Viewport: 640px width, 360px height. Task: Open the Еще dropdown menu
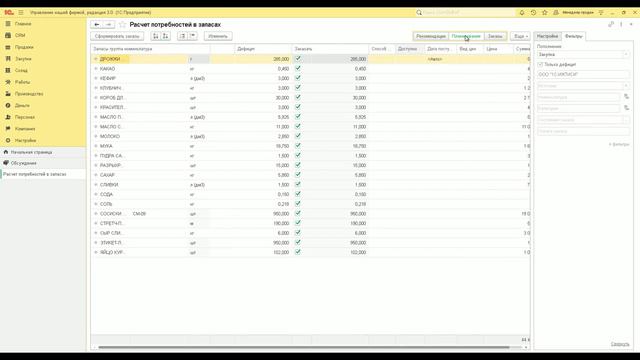(x=520, y=36)
